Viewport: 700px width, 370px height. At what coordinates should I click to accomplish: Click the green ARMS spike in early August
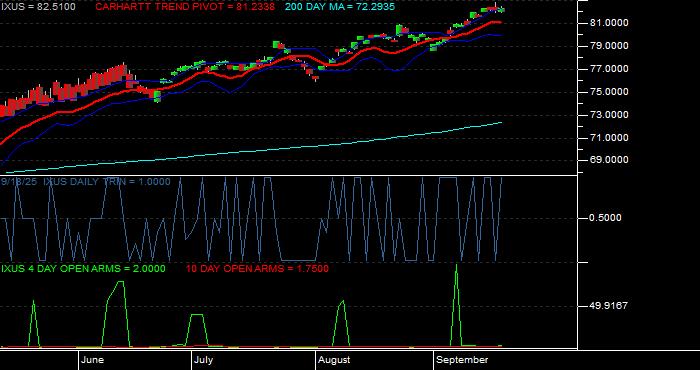342,323
